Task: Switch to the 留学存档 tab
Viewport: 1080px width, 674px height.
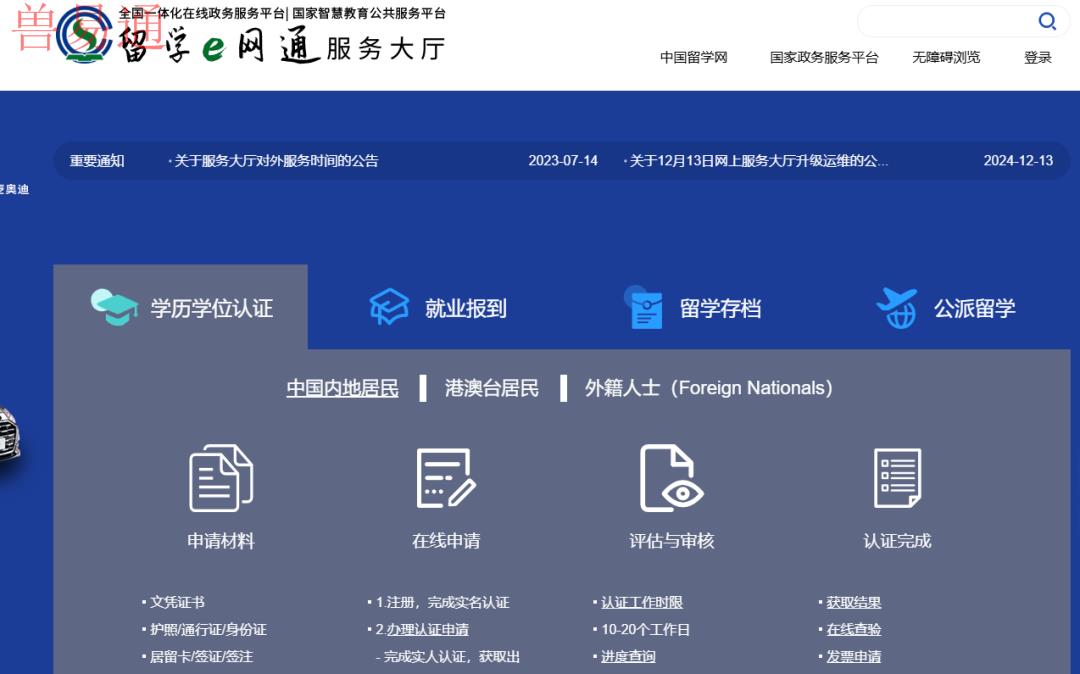Action: coord(720,309)
